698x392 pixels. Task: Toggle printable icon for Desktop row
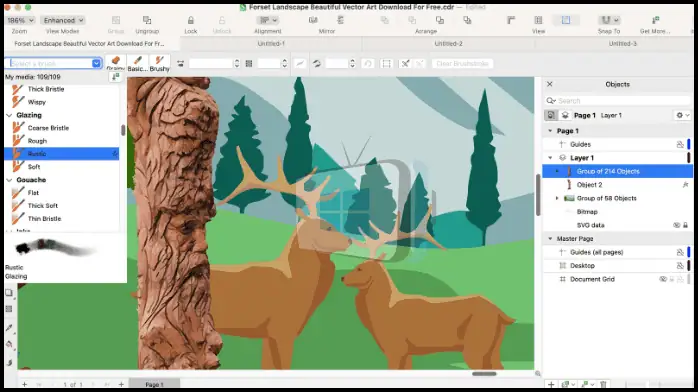(680, 266)
